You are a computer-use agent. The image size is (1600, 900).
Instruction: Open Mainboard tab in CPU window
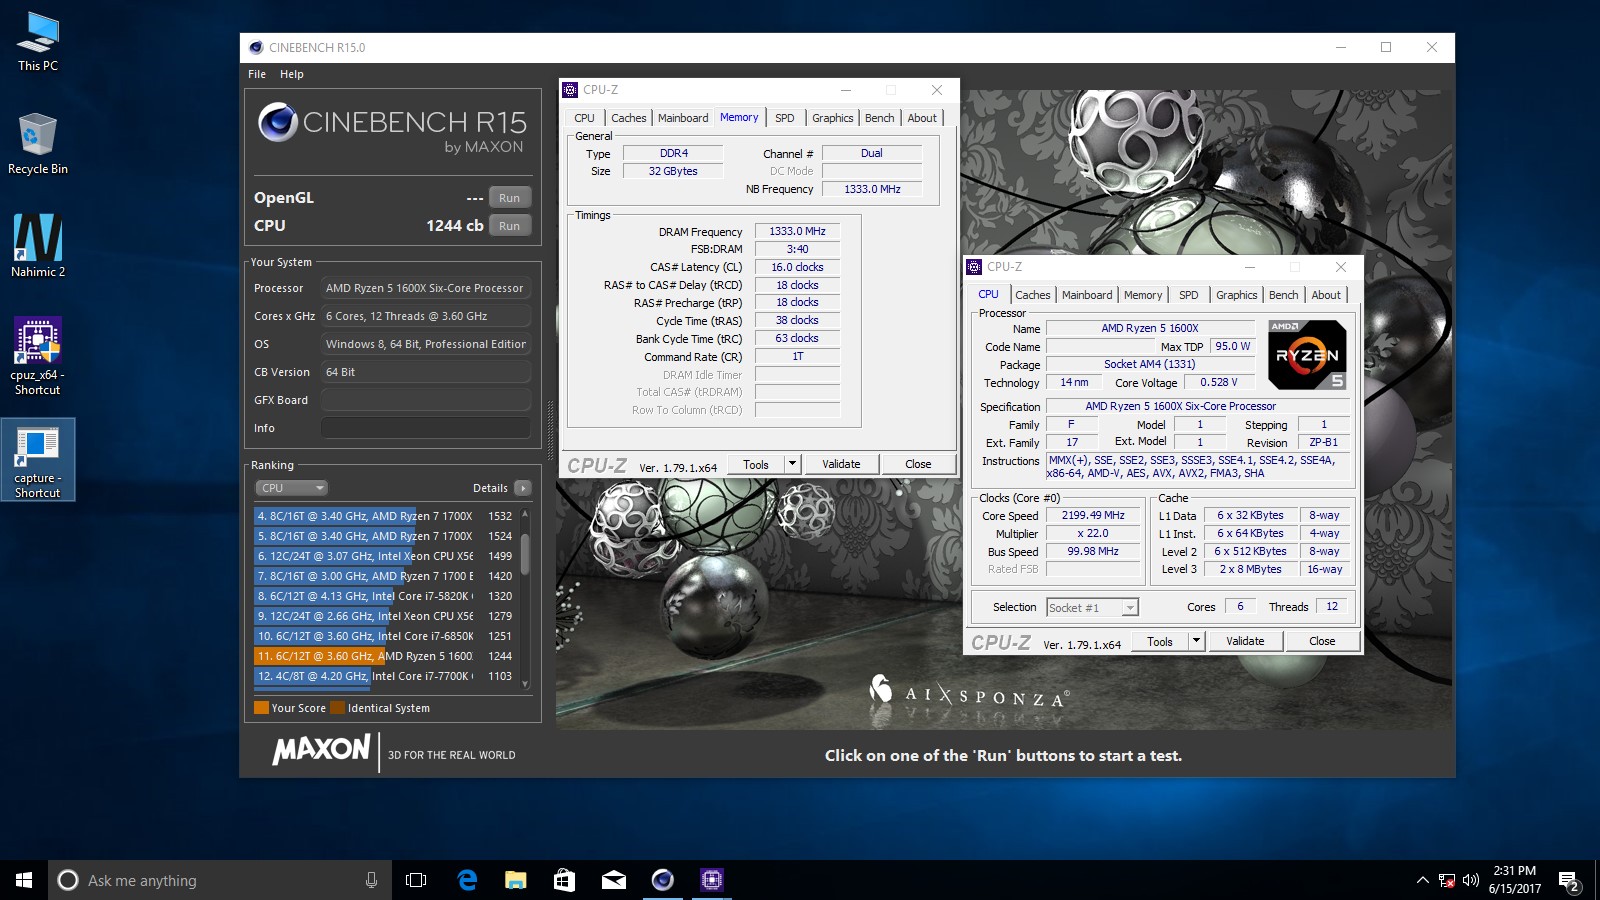[1087, 295]
